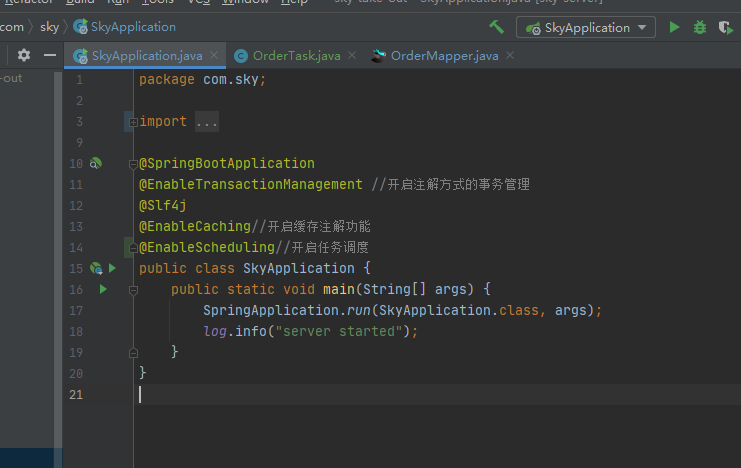Expand the collapsed import block
This screenshot has height=468, width=741.
[x=133, y=122]
